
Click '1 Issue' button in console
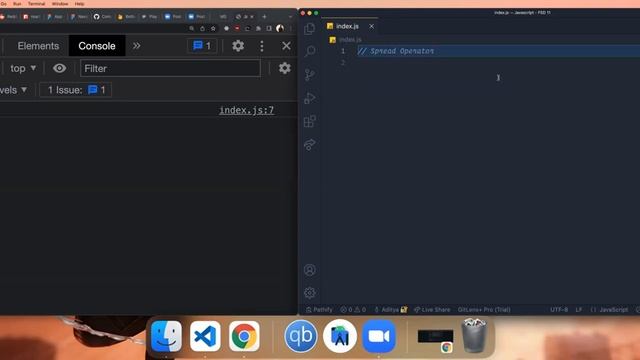pos(76,90)
